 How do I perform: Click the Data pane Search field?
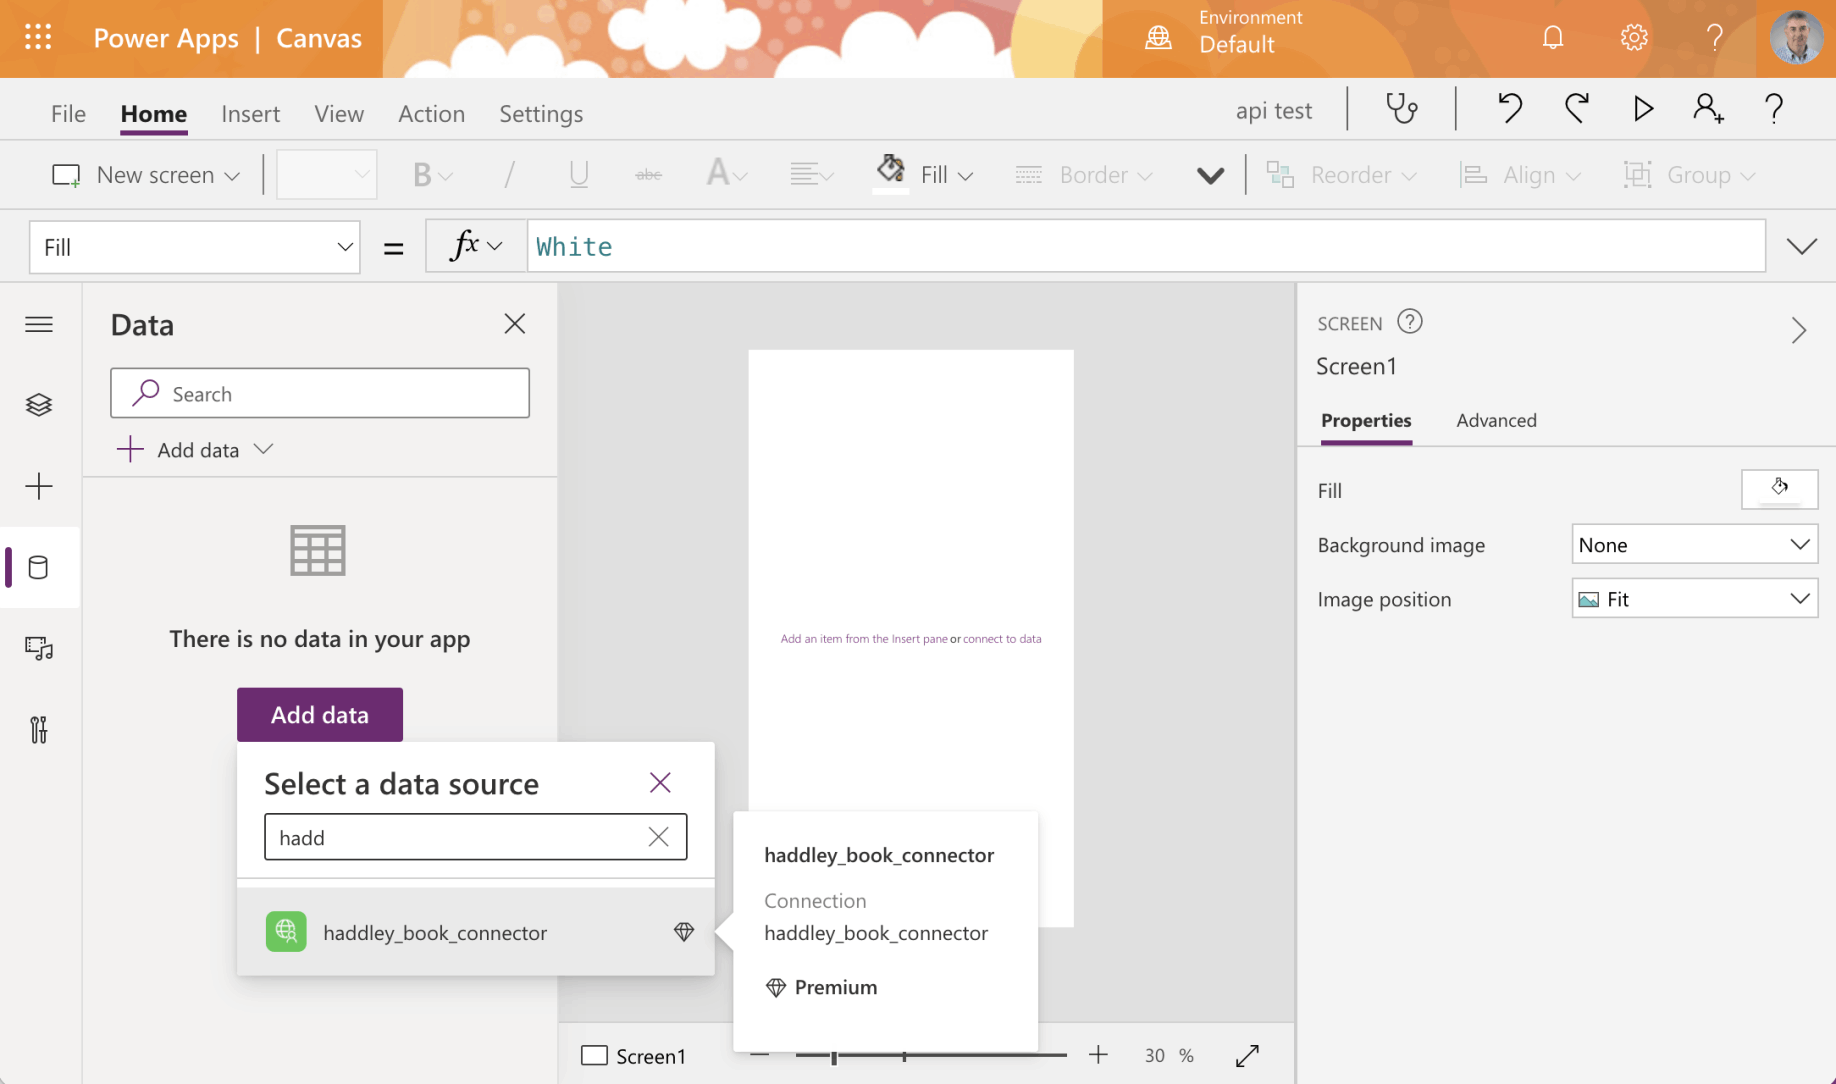pyautogui.click(x=320, y=394)
